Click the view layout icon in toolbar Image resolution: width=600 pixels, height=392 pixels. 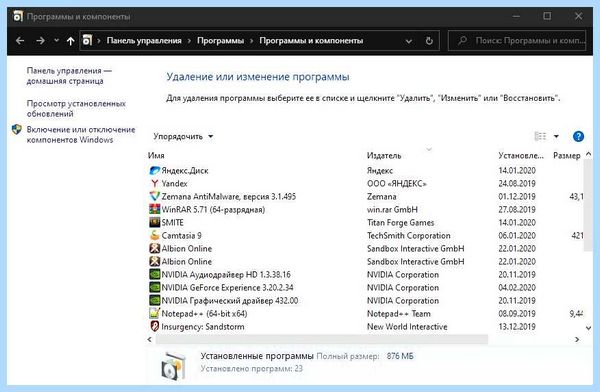540,137
